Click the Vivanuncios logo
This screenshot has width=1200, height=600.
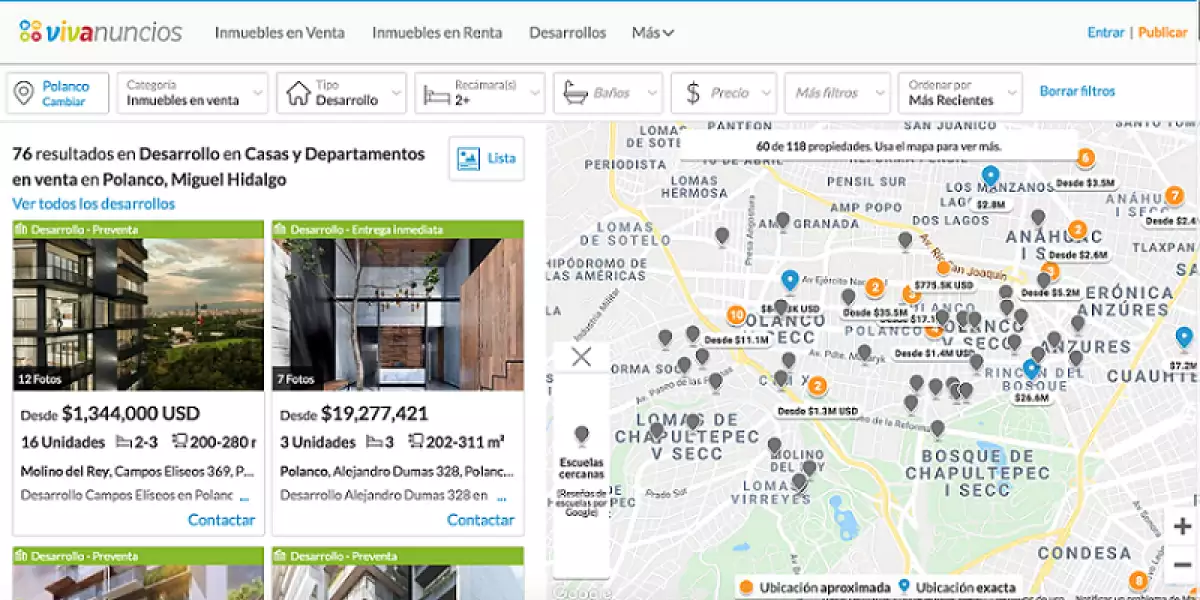pyautogui.click(x=100, y=32)
